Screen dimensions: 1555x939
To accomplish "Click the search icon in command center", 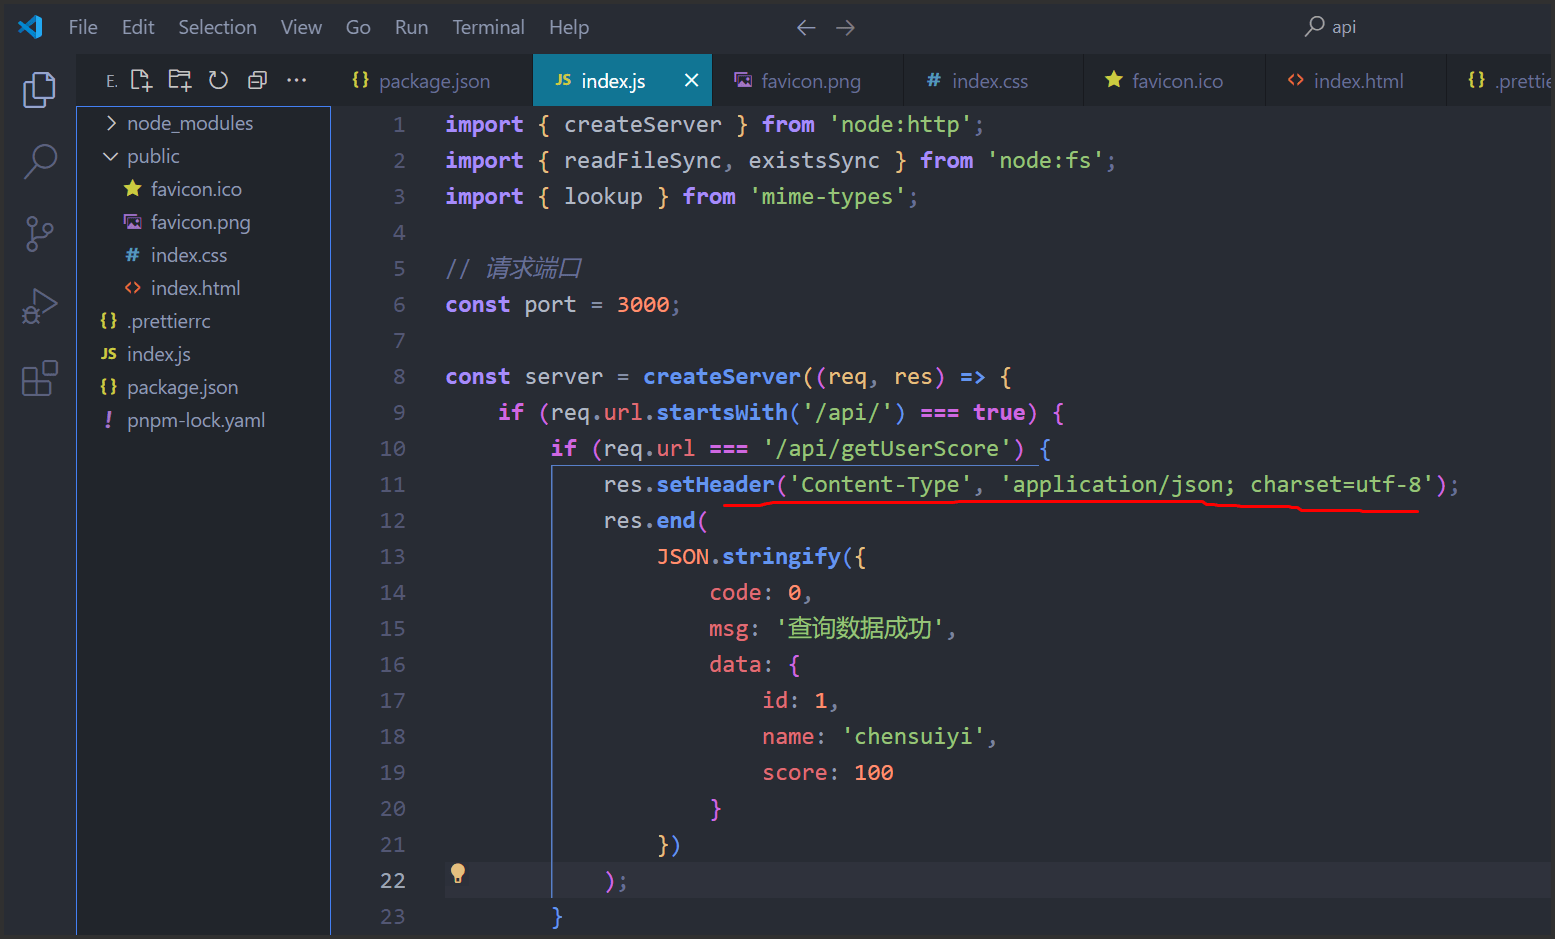I will 1315,27.
